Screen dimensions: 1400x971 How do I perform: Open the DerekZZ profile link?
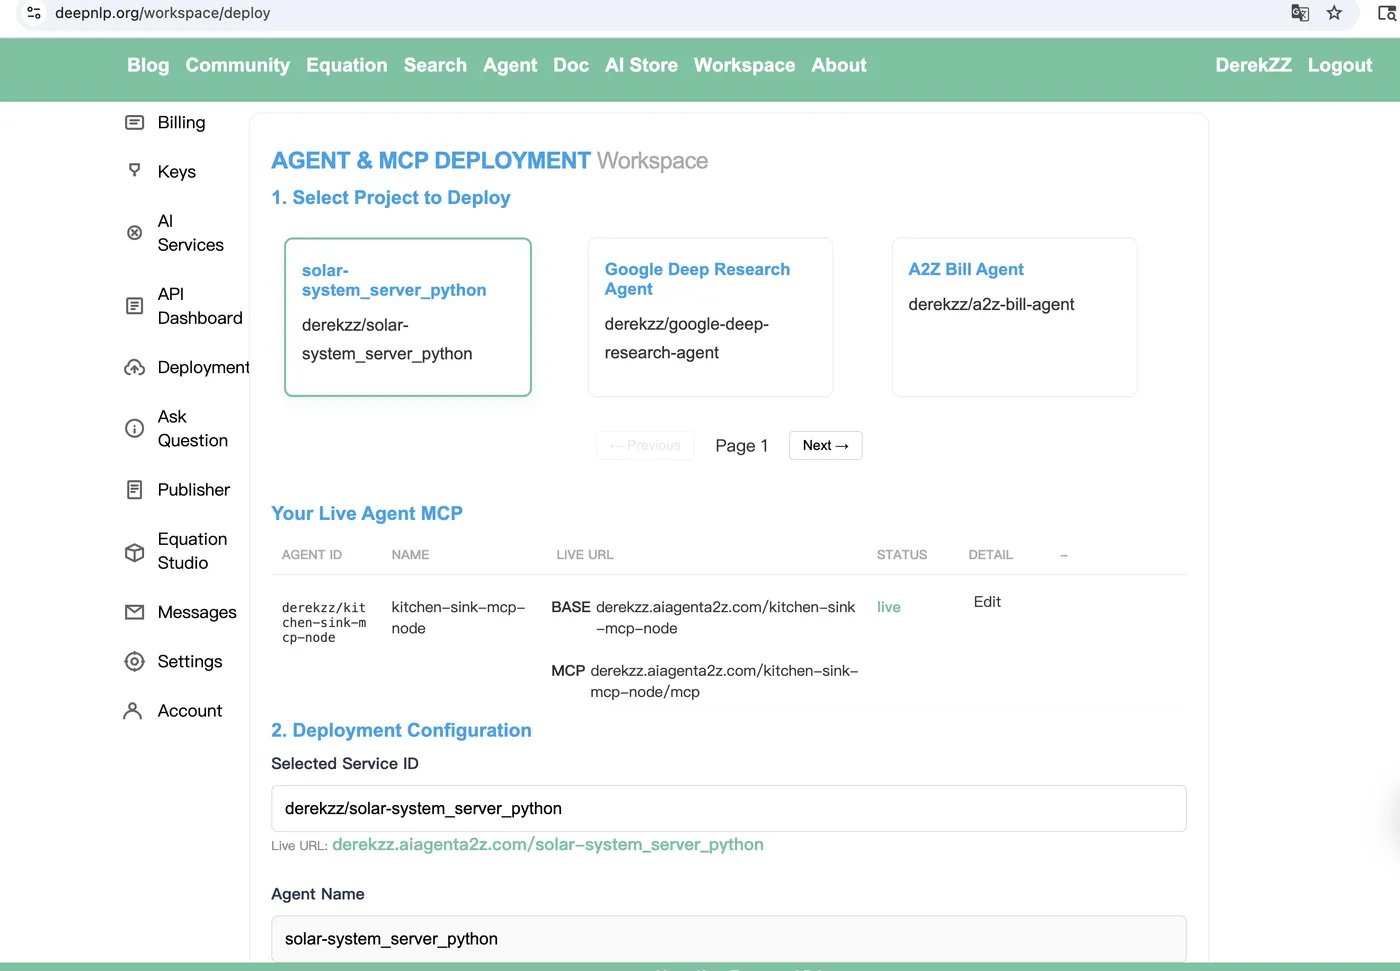click(1253, 65)
